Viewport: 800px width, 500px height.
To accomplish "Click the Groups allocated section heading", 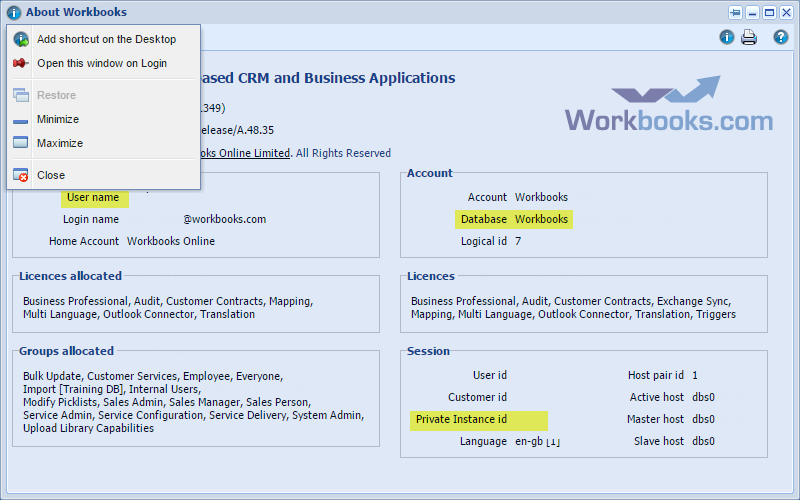I will coord(66,351).
